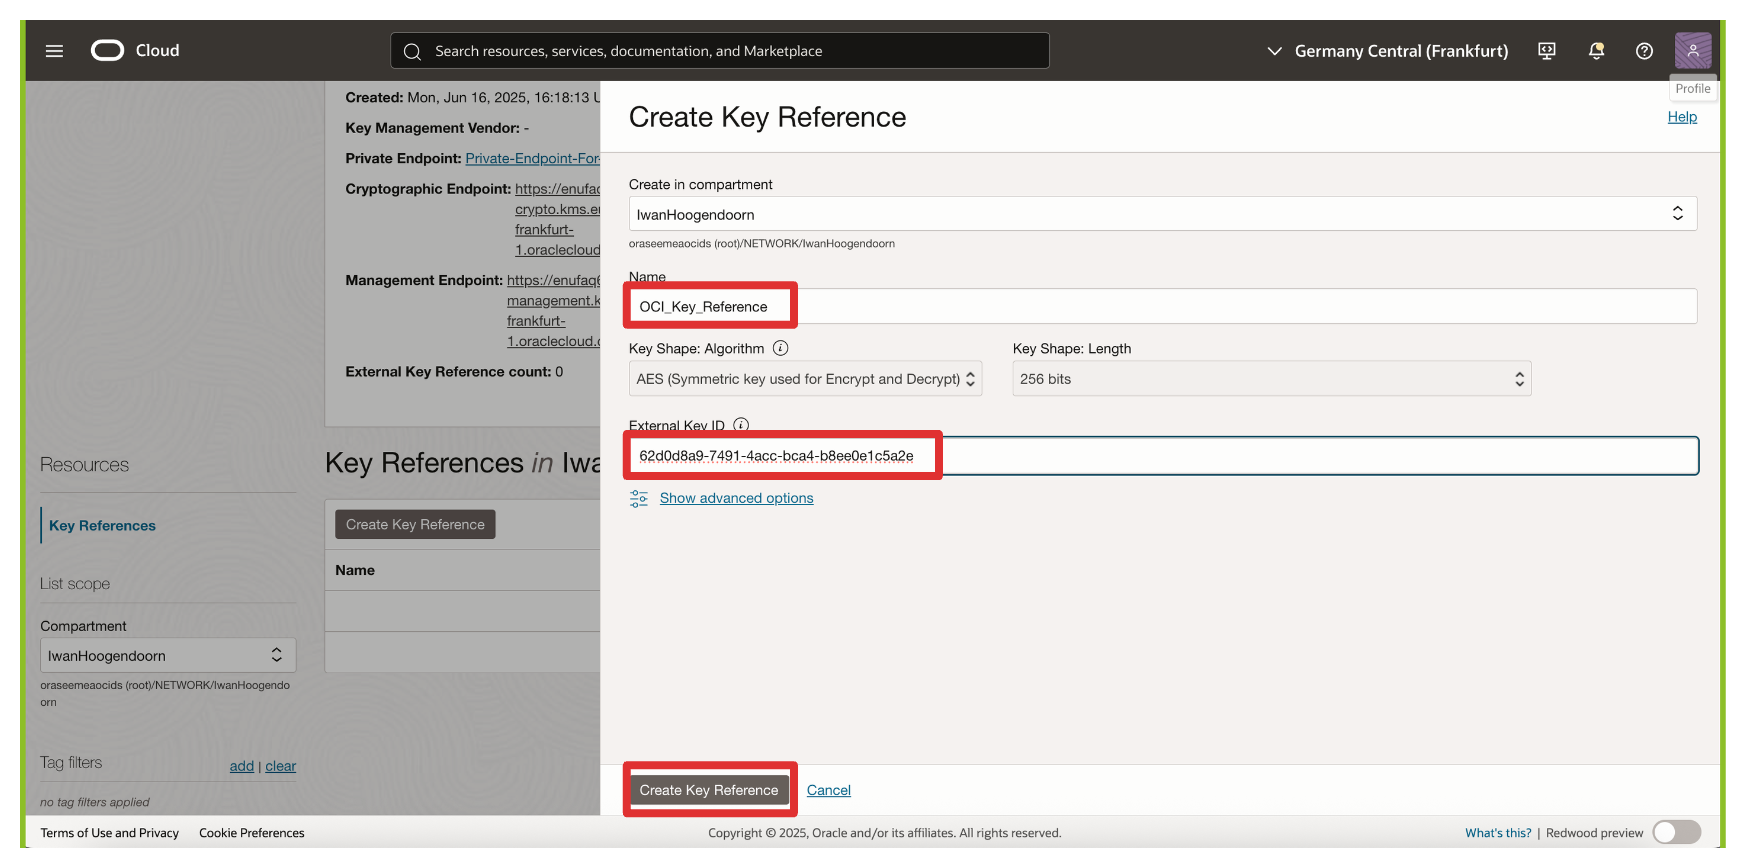Click the Name input field
Viewport: 1745px width, 868px height.
(1162, 307)
